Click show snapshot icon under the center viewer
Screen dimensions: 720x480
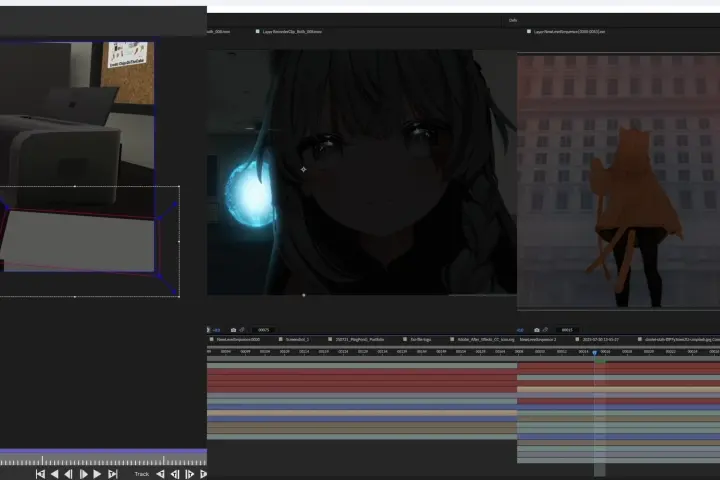click(242, 330)
